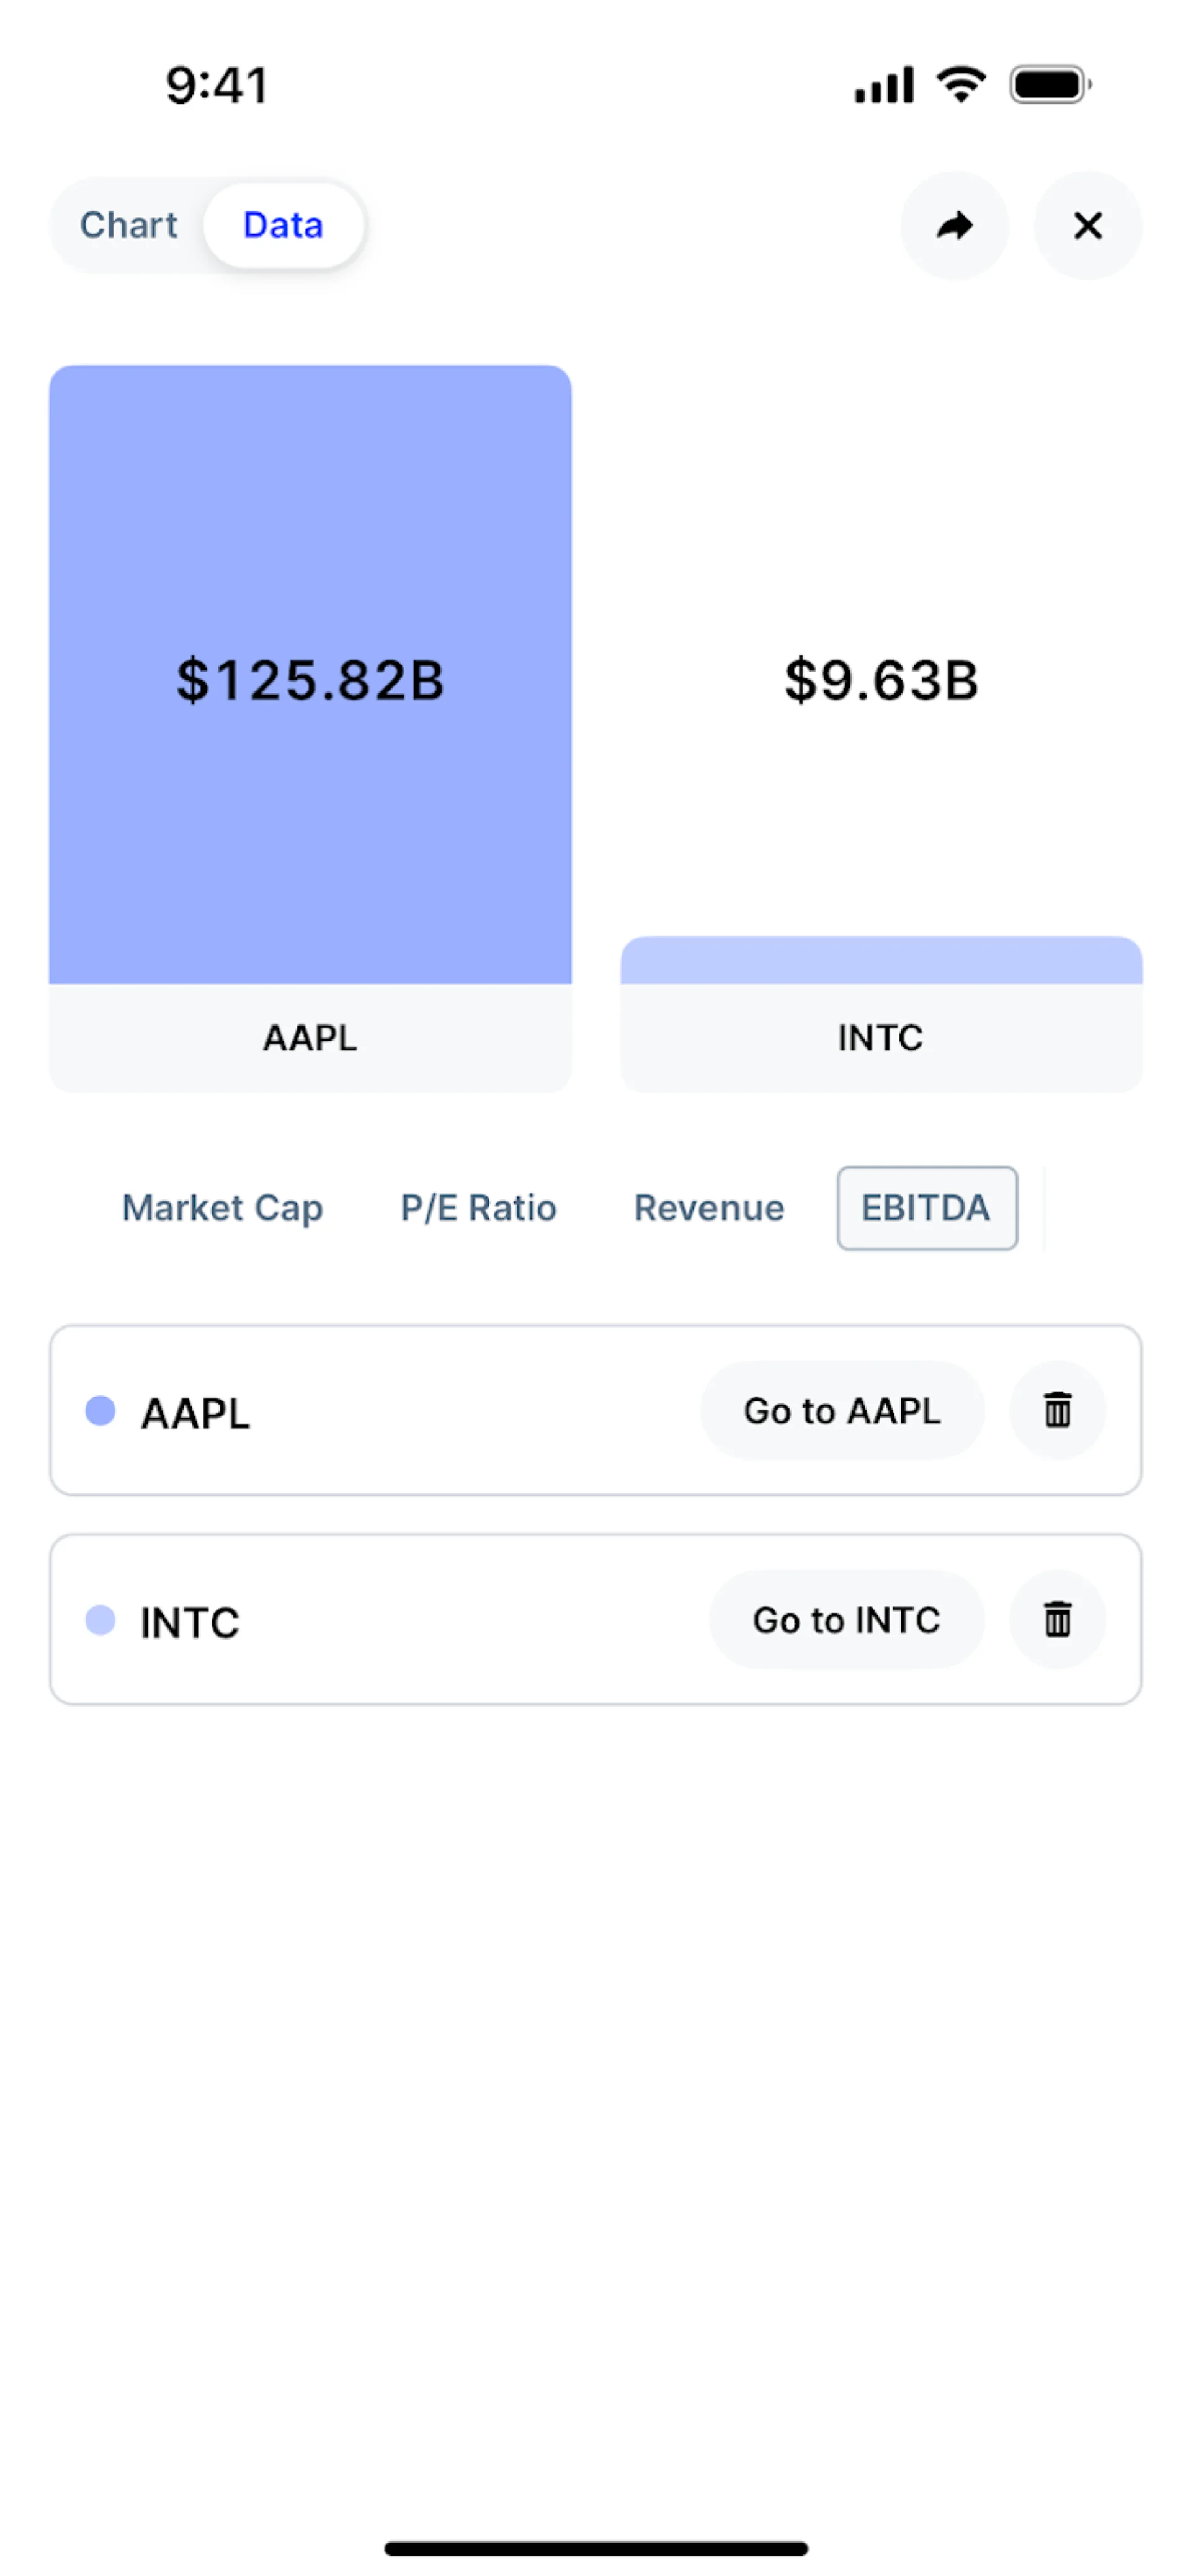Screen dimensions: 1191x2576
Task: Tap the INTC color dot in list
Action: (100, 1620)
